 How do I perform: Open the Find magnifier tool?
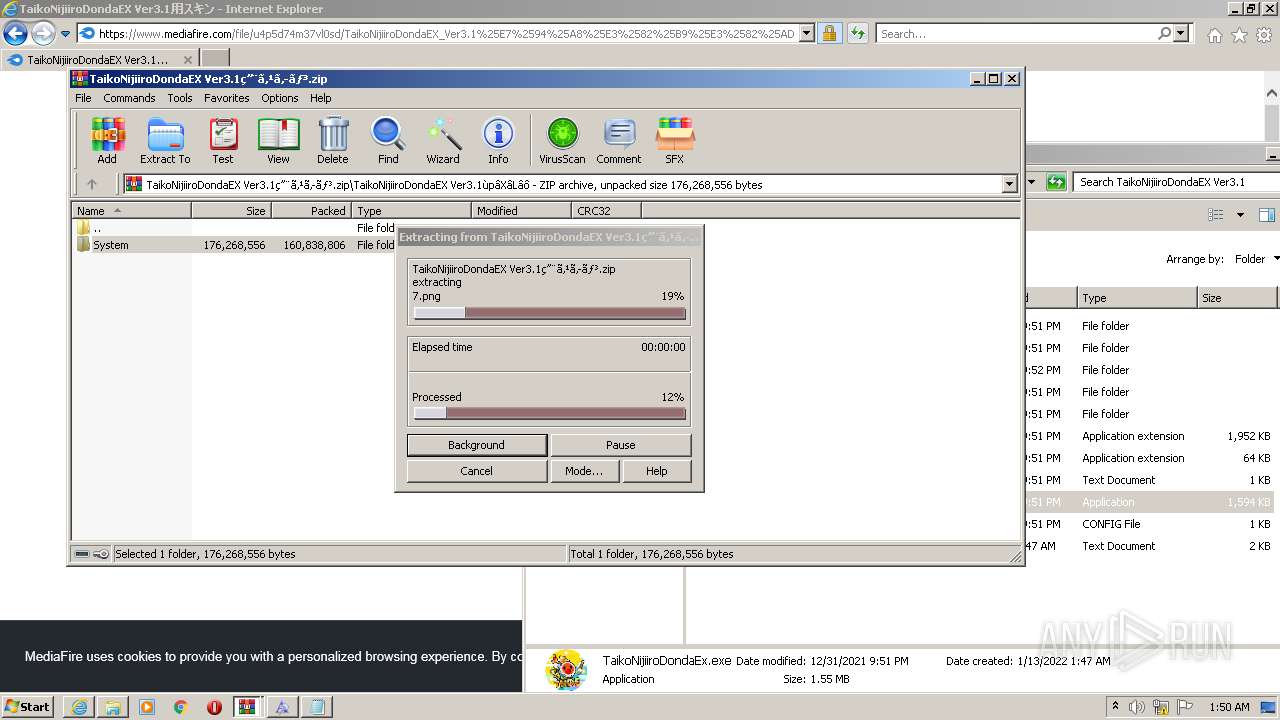click(388, 140)
